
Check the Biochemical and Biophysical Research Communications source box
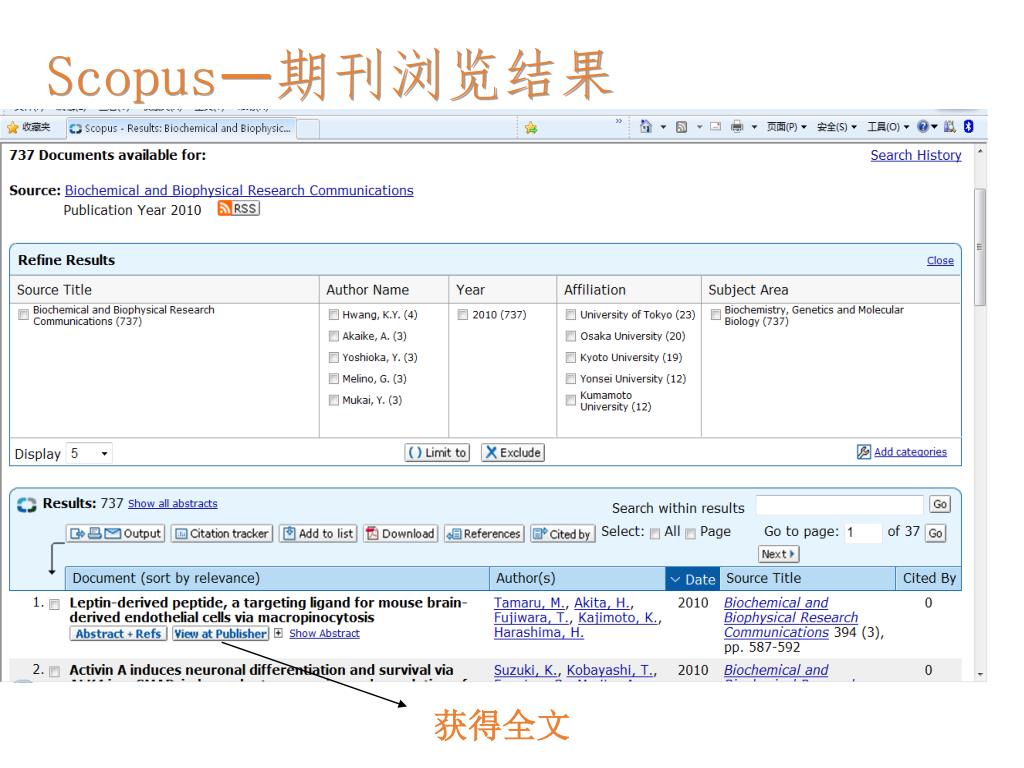[x=24, y=315]
